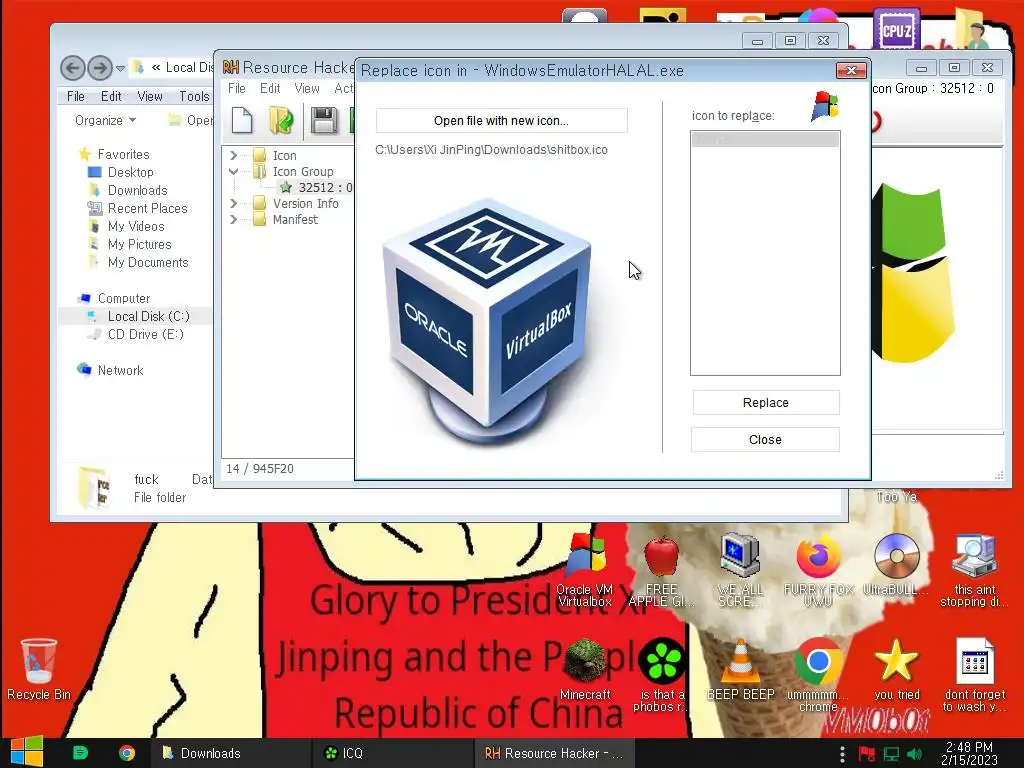Open the File menu in Resource Hacker
This screenshot has height=768, width=1024.
(x=236, y=88)
